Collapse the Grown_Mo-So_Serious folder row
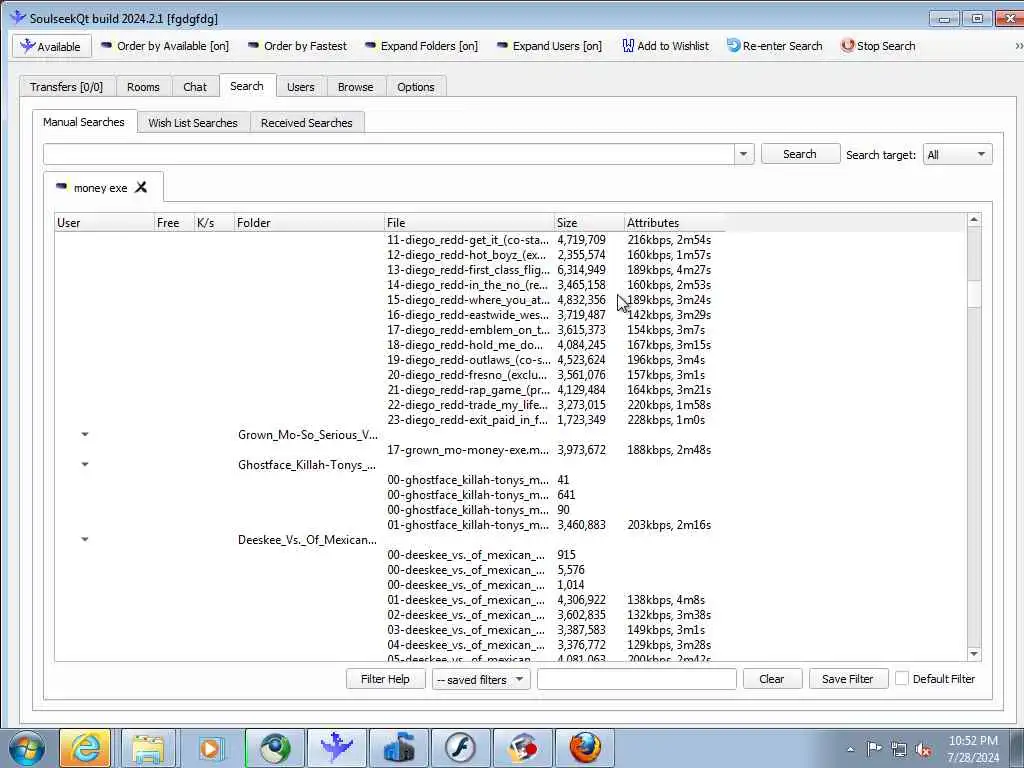 coord(85,434)
